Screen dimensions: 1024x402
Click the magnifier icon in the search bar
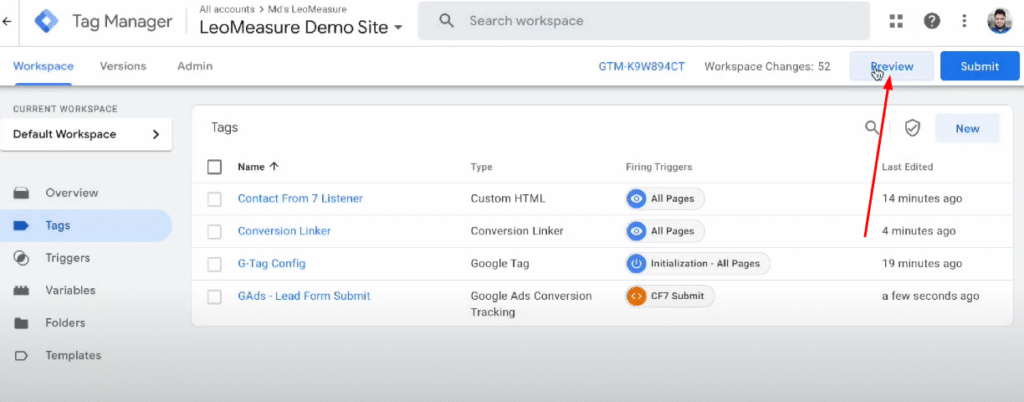click(447, 21)
